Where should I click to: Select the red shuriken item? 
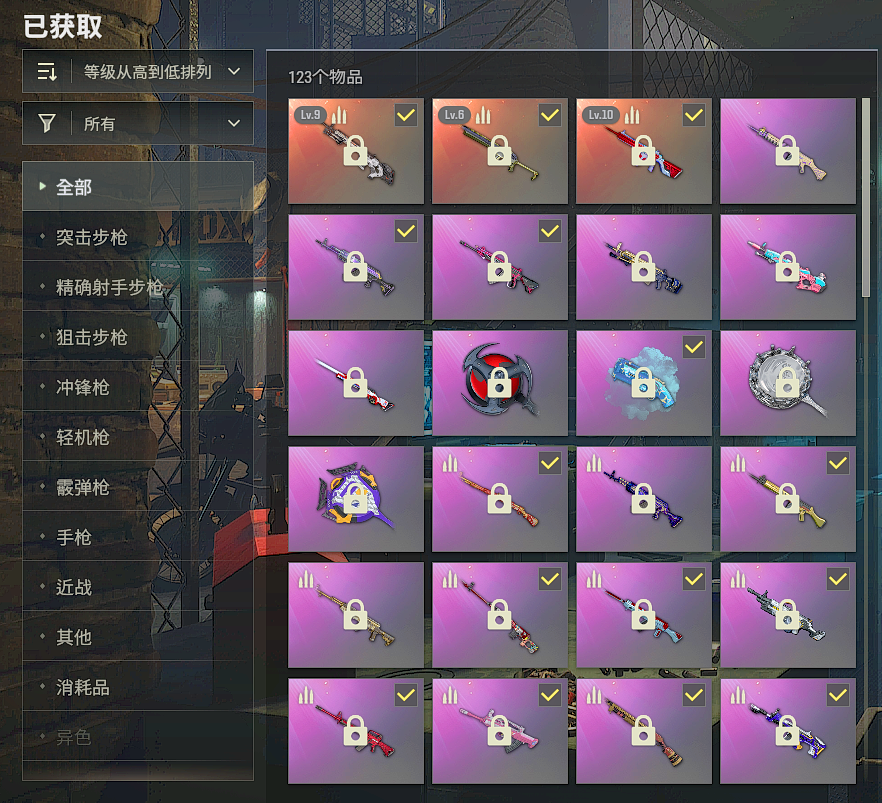pyautogui.click(x=500, y=382)
